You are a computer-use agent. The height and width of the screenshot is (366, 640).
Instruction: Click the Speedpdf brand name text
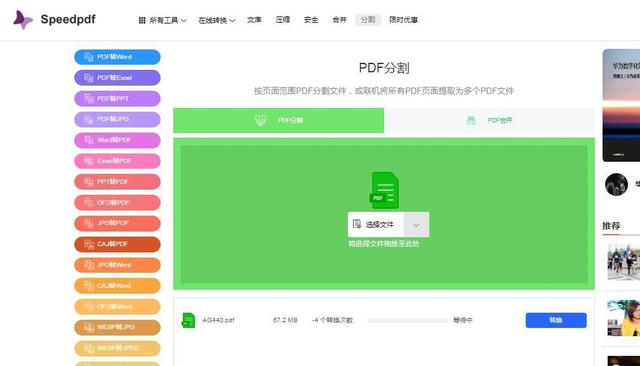point(68,20)
